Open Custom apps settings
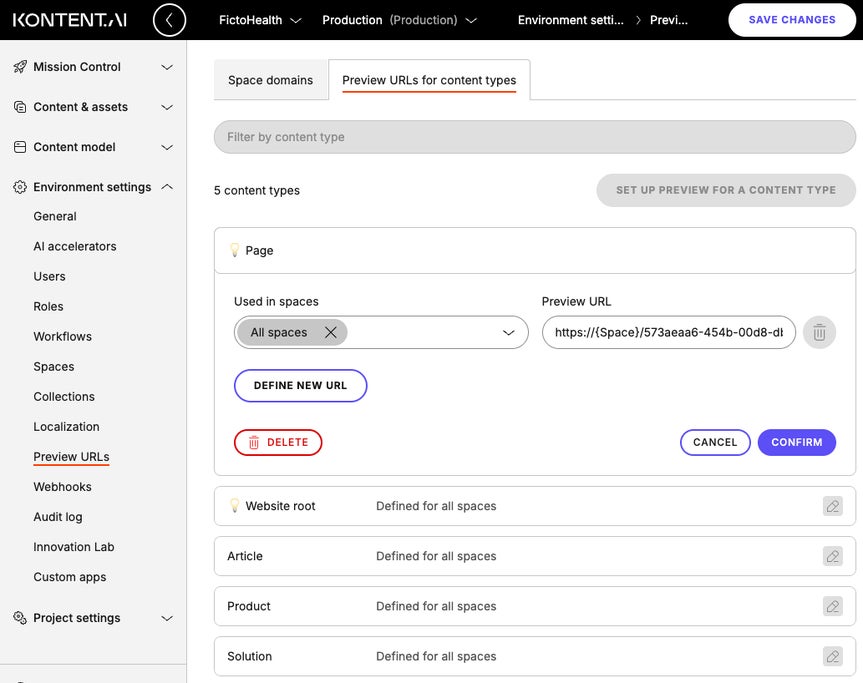 70,577
